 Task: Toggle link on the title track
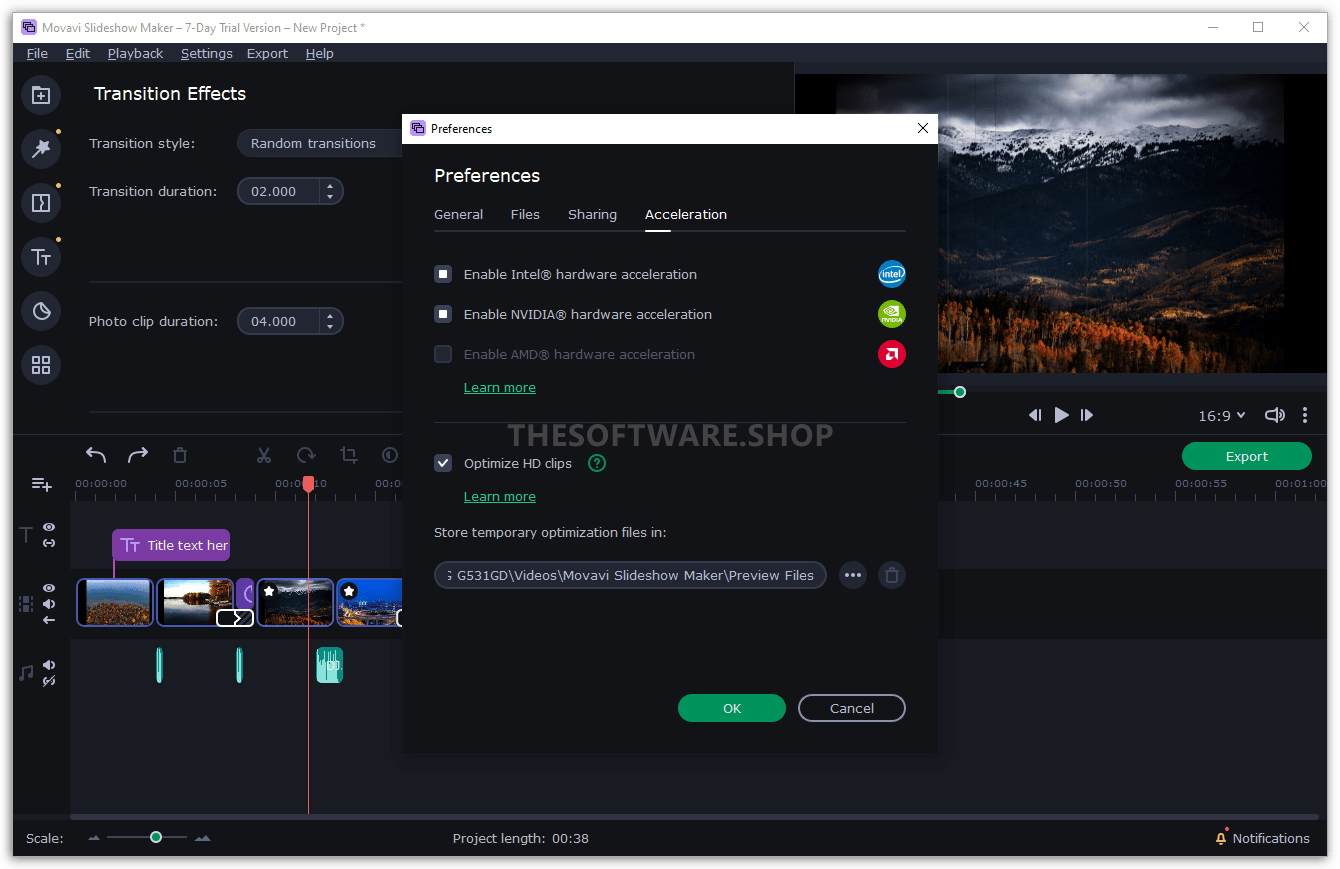[49, 543]
